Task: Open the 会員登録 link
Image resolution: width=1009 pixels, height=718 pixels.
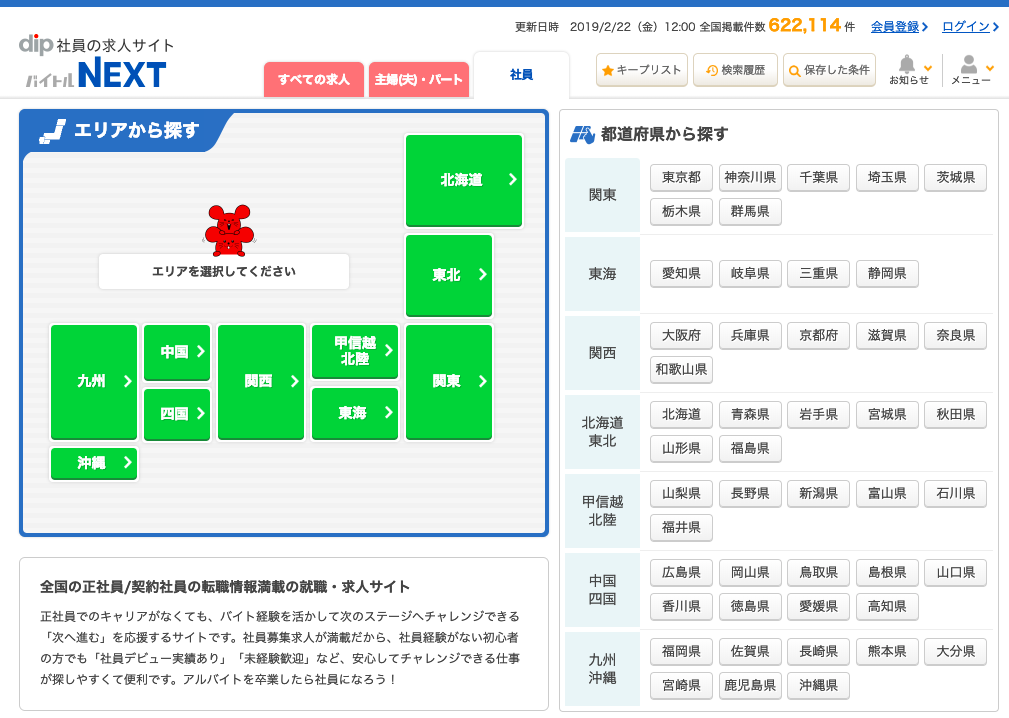Action: (x=895, y=26)
